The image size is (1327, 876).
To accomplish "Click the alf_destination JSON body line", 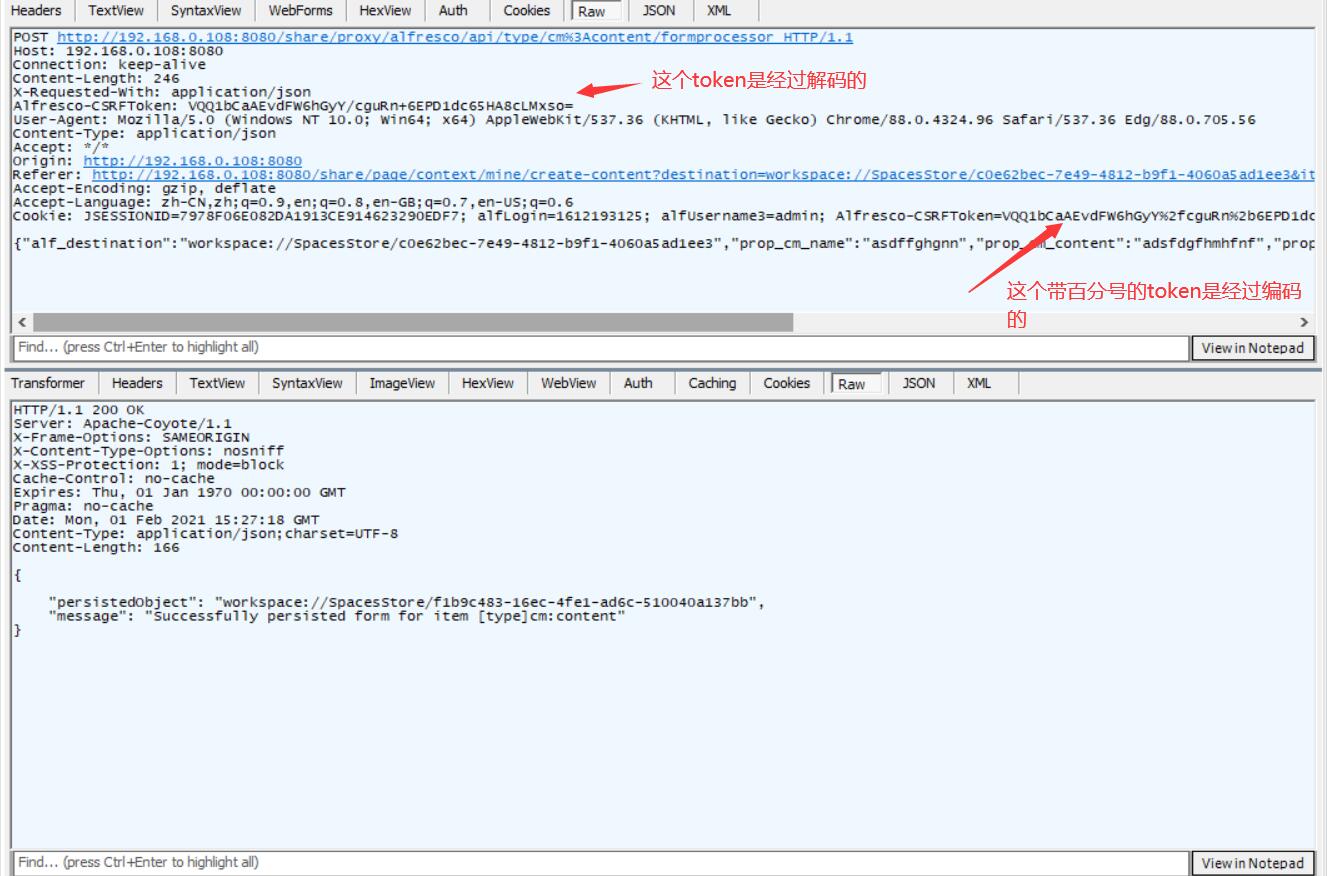I will point(664,243).
